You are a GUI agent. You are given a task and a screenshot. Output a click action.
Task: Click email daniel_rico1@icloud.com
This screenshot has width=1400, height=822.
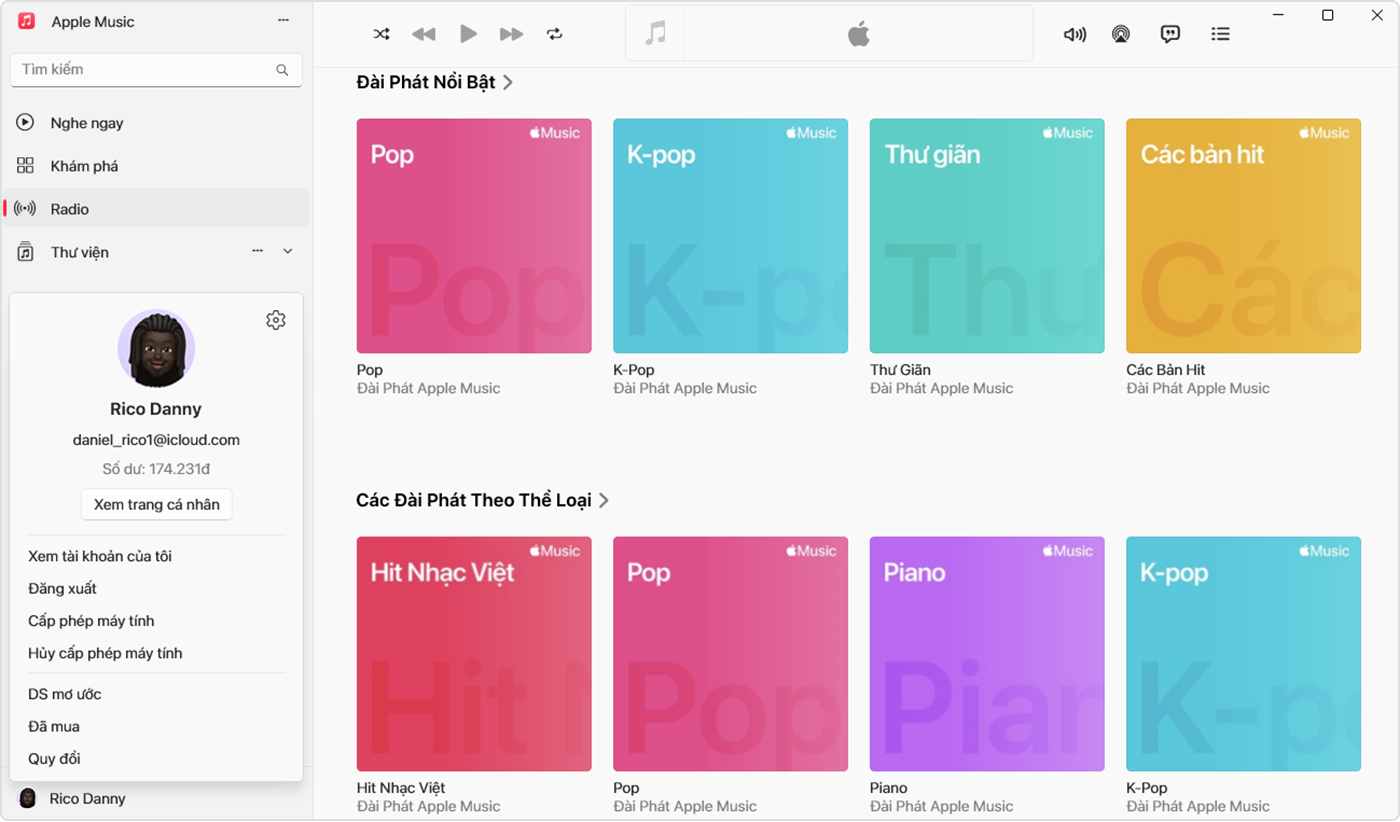(156, 440)
